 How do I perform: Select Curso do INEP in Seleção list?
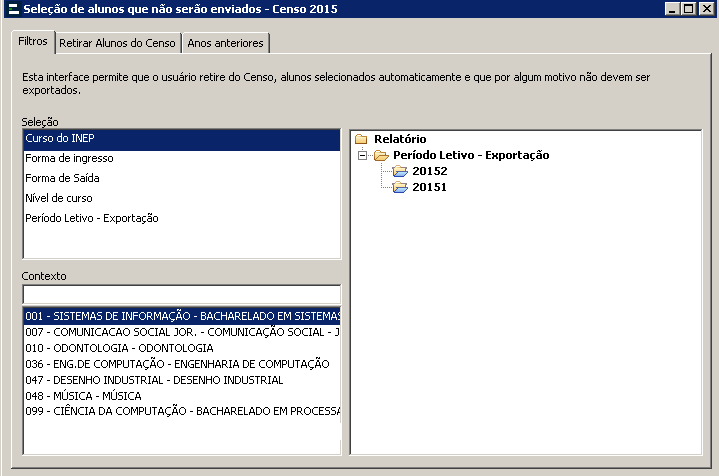click(60, 138)
